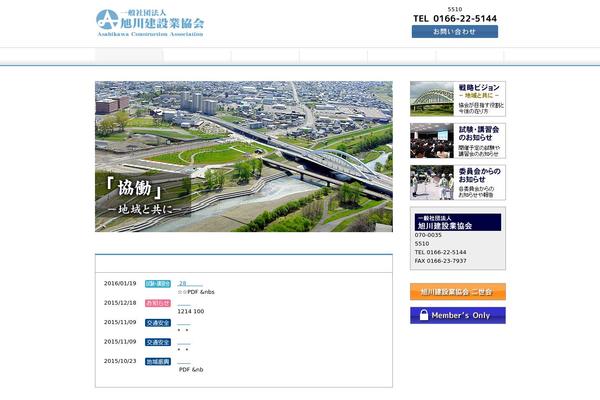Viewport: 600px width, 400px height.
Task: Open the 戦略ビジョン banner
Action: pos(458,99)
